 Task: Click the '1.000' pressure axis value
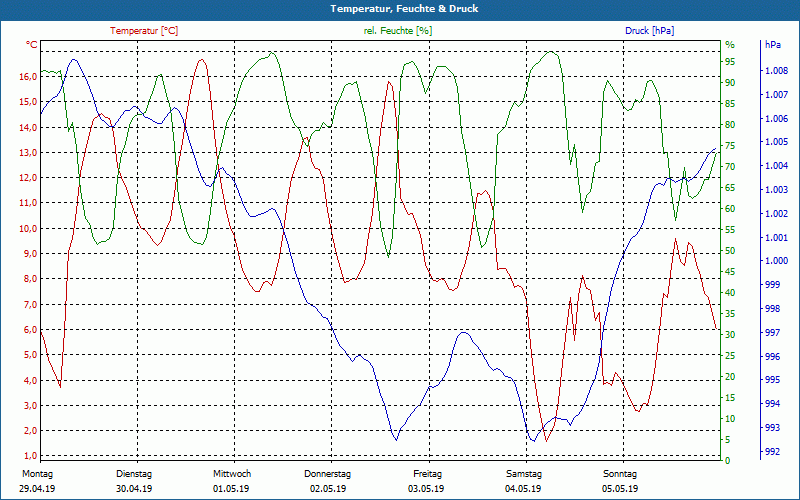click(x=777, y=261)
